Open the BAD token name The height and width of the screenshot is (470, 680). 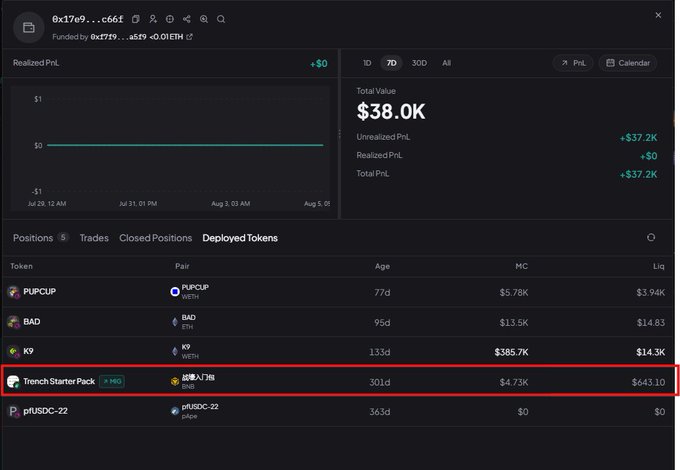point(32,321)
